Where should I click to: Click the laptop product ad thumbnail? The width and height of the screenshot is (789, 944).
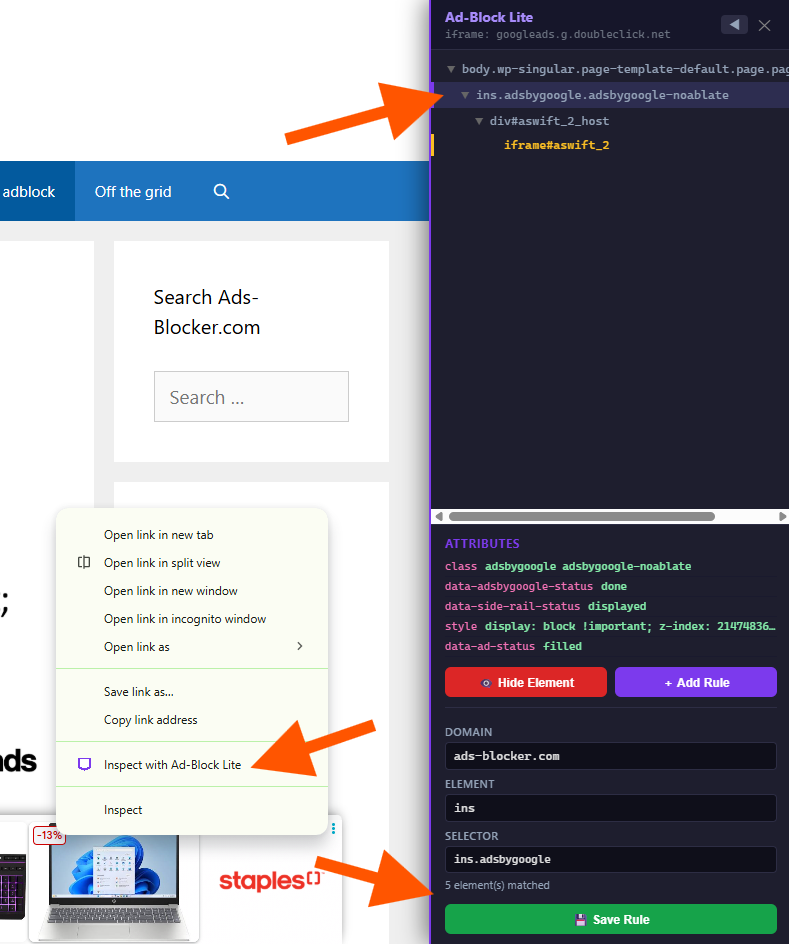point(114,886)
